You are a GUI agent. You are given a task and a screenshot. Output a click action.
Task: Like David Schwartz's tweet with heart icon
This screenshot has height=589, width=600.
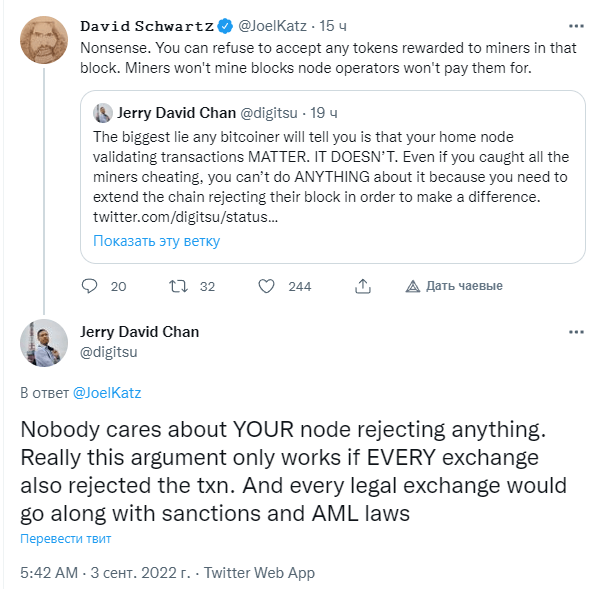coord(266,286)
